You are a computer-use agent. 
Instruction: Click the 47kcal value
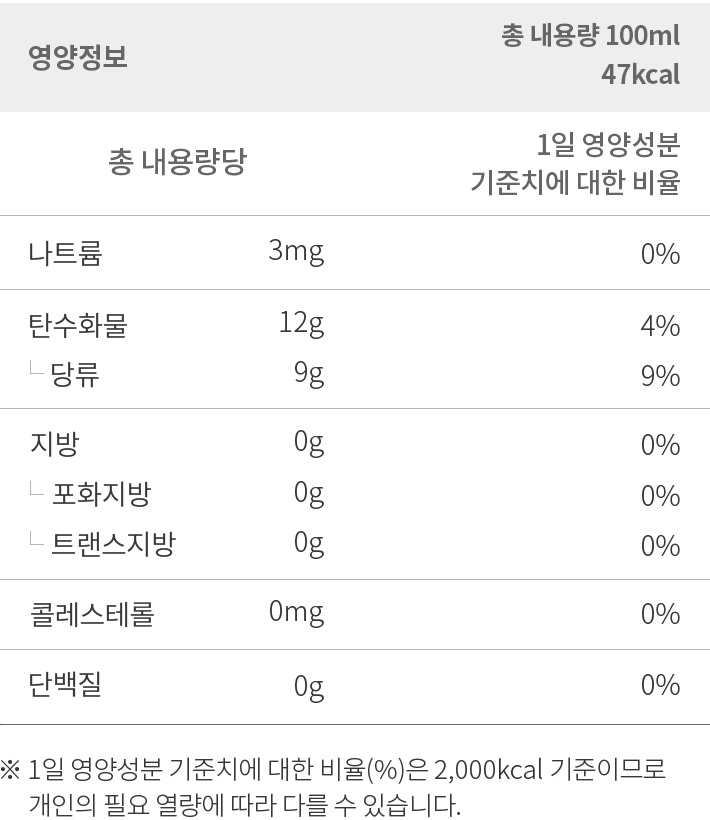click(x=640, y=74)
